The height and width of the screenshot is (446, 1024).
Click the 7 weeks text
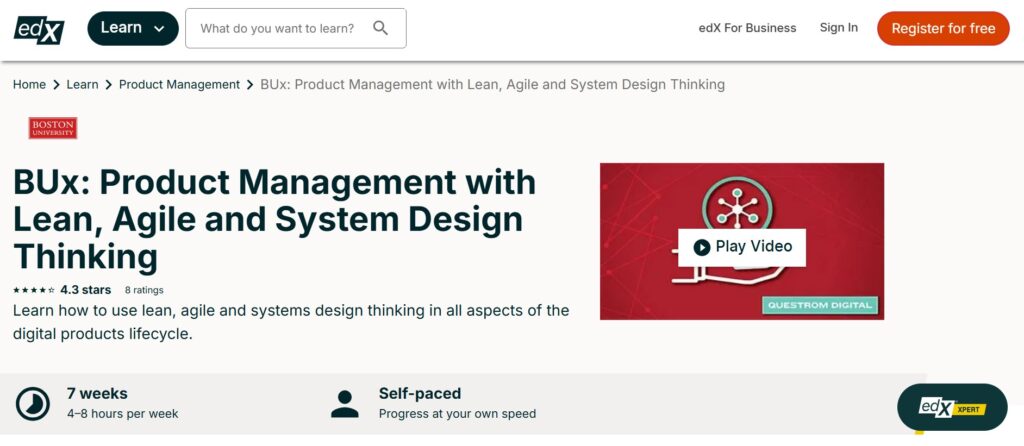coord(97,394)
